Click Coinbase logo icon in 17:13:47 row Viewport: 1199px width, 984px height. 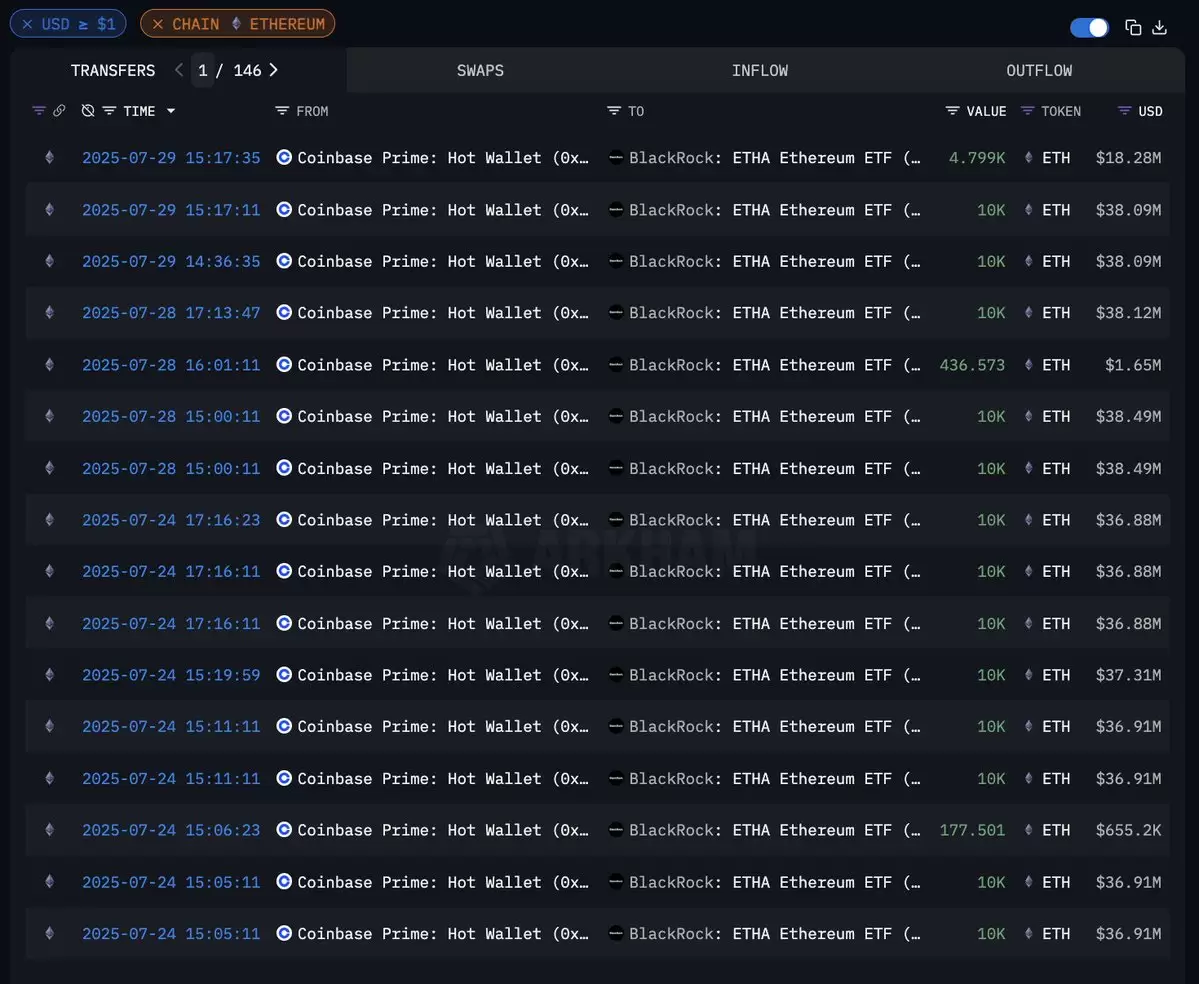[284, 313]
